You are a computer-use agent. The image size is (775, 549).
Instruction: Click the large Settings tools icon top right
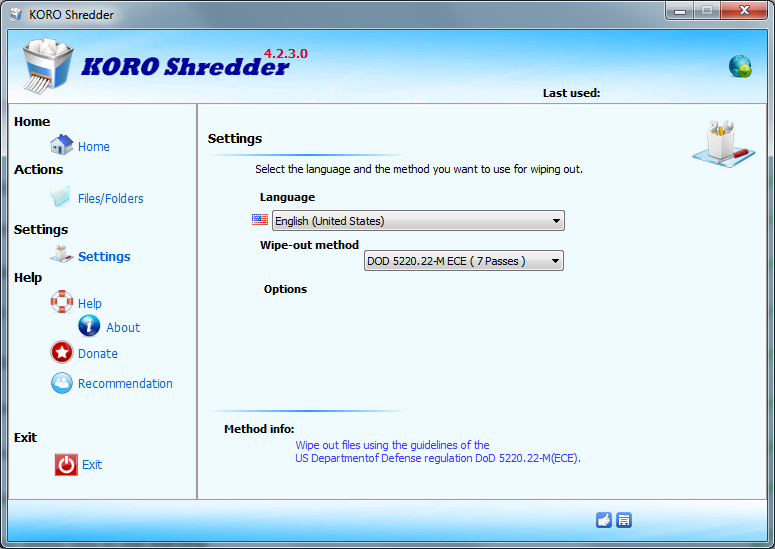pyautogui.click(x=724, y=144)
